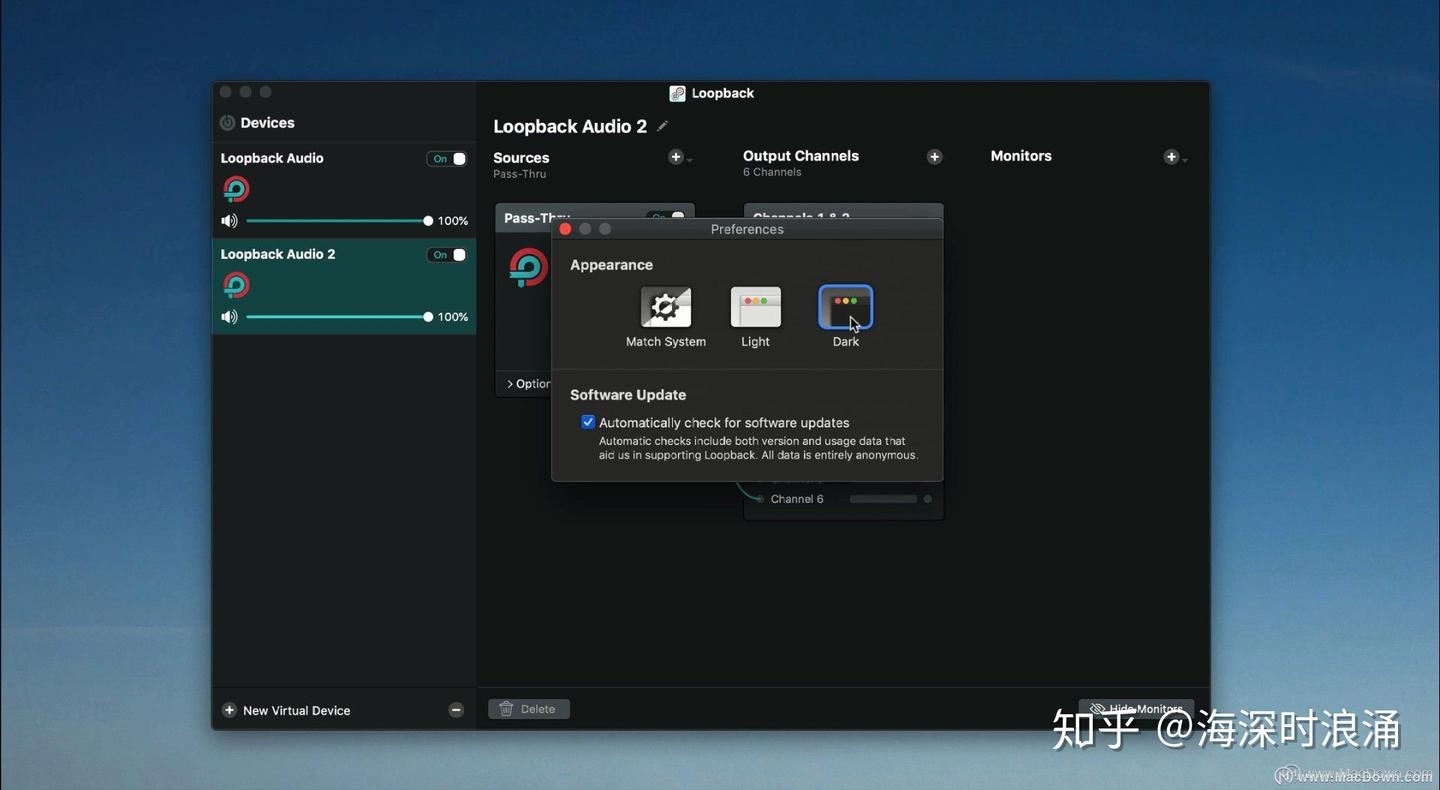Select the Dark appearance theme
Screen dimensions: 1440x790
[x=845, y=306]
